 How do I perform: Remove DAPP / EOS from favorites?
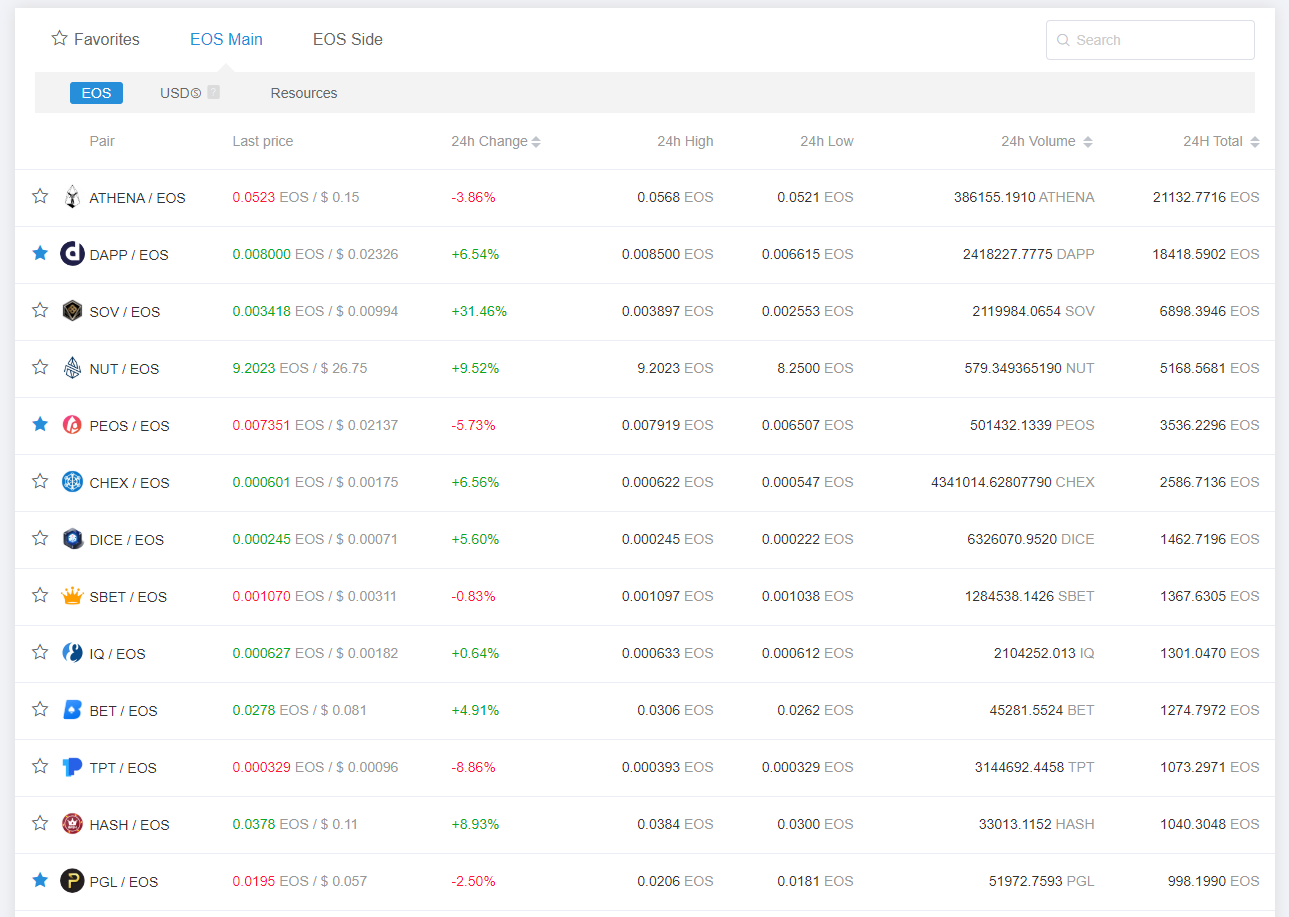click(40, 253)
